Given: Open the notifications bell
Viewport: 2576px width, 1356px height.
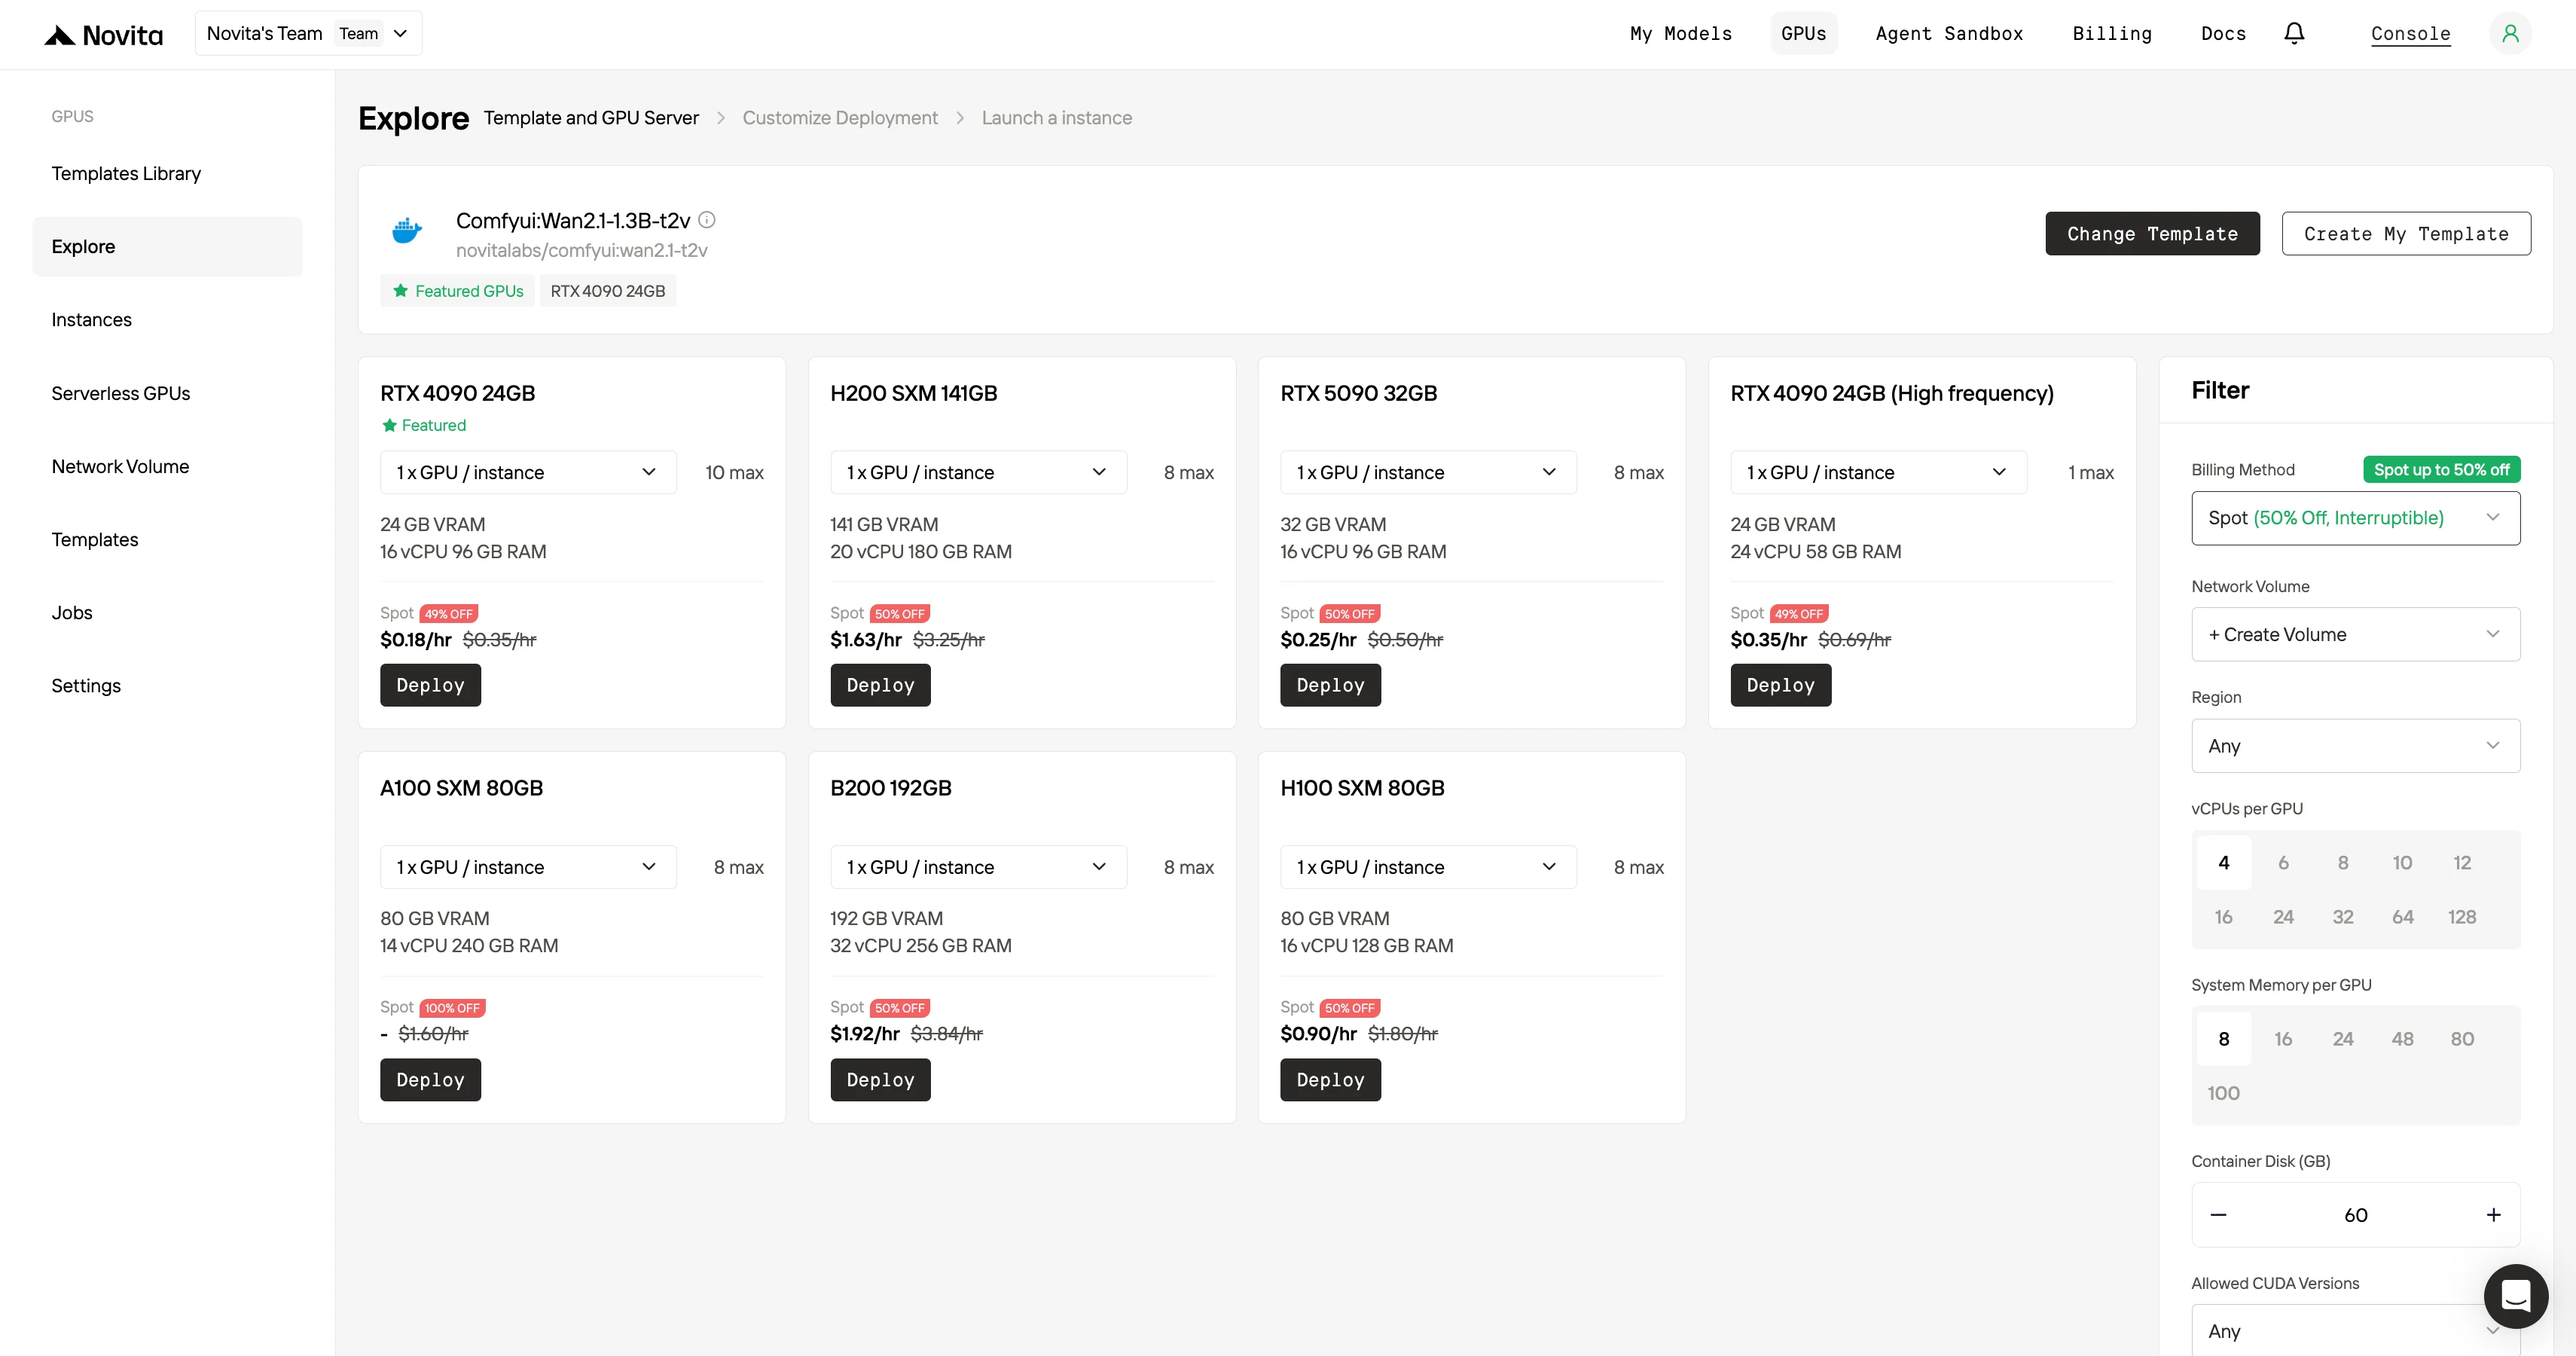Looking at the screenshot, I should click(x=2294, y=33).
